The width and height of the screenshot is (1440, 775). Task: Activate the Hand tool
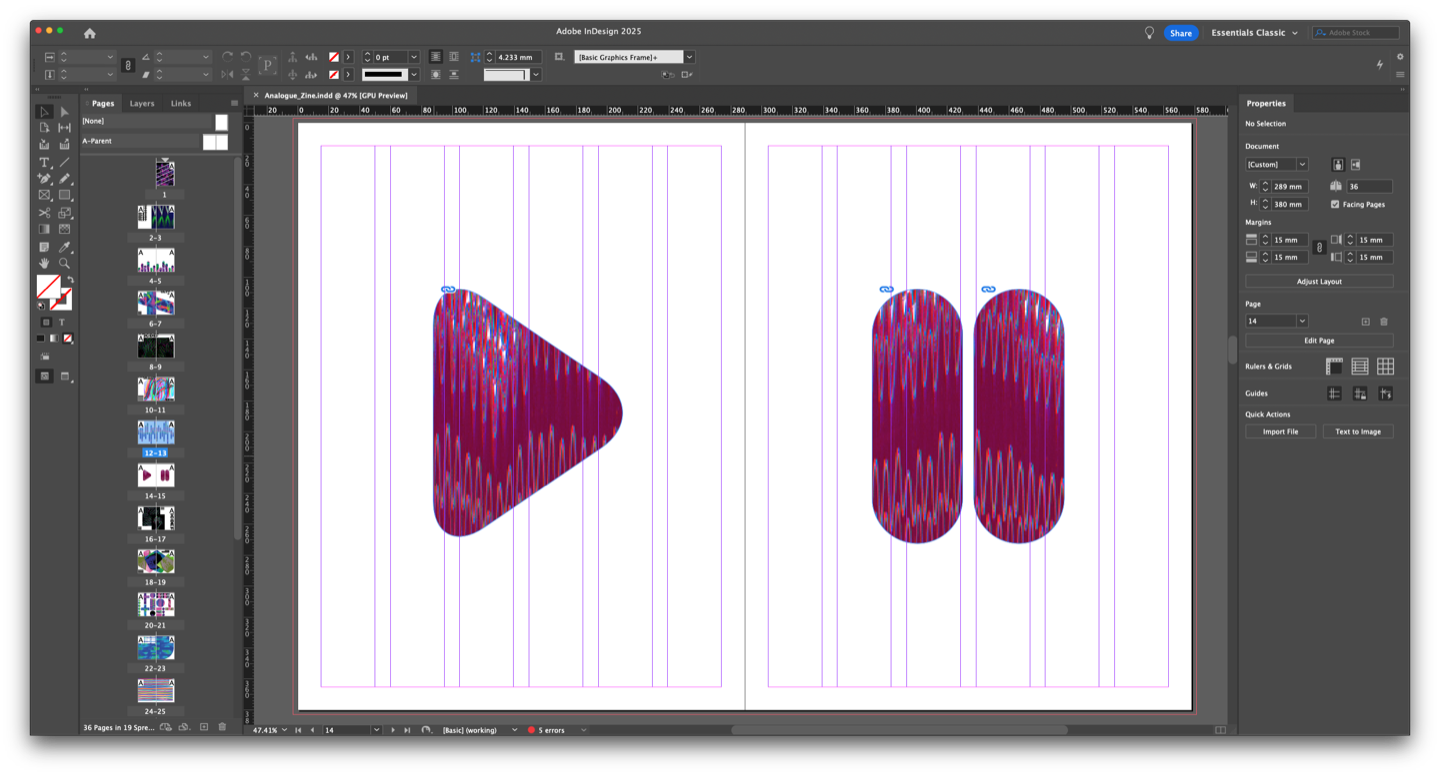44,264
